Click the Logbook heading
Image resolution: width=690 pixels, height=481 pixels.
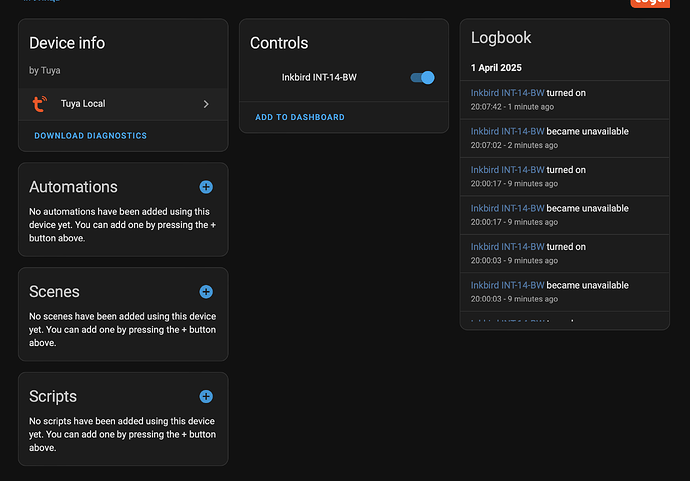coord(501,38)
